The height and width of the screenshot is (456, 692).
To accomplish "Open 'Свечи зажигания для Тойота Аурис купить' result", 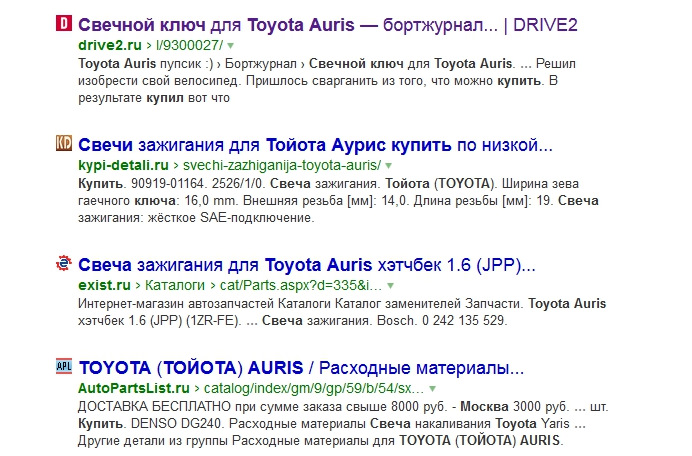I will pyautogui.click(x=315, y=145).
